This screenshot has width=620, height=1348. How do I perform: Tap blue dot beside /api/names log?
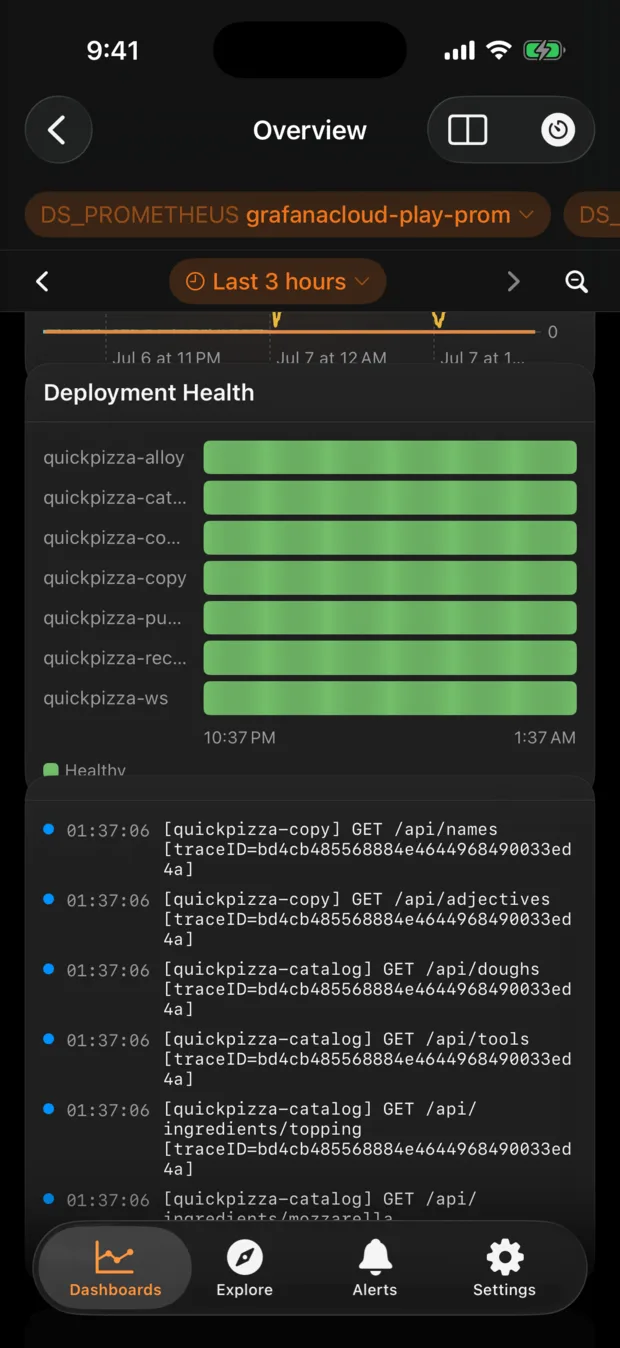[49, 829]
